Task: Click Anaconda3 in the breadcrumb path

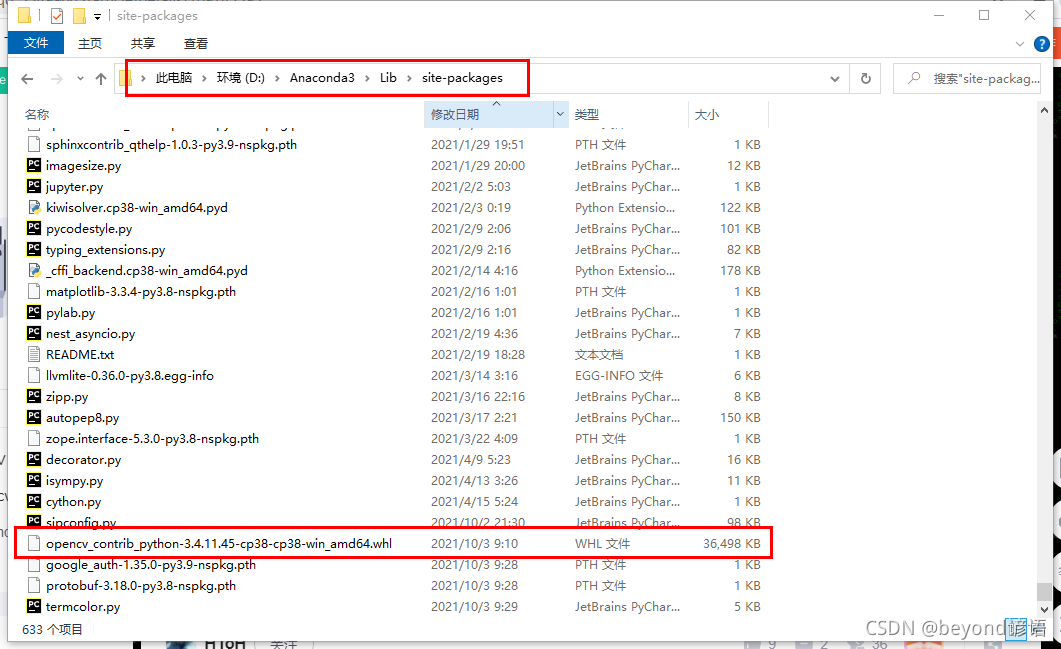Action: 322,78
